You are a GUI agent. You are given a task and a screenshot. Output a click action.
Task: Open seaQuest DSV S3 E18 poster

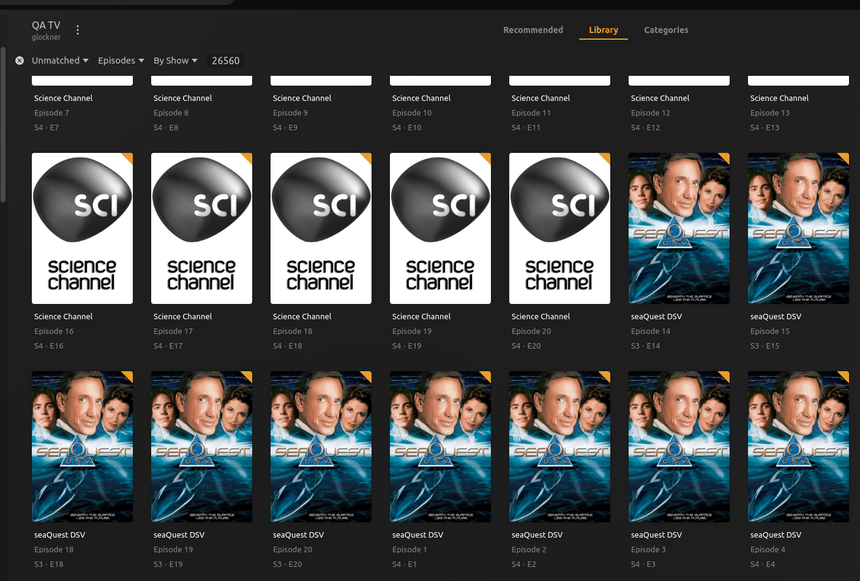[82, 447]
